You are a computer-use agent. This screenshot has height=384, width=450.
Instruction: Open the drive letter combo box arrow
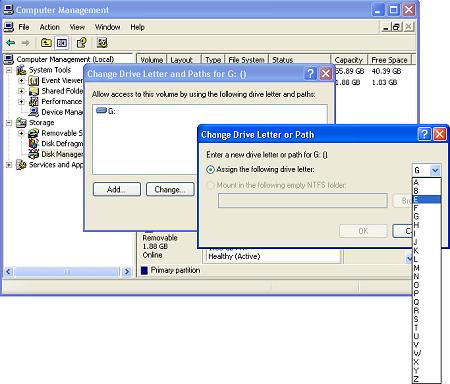435,170
